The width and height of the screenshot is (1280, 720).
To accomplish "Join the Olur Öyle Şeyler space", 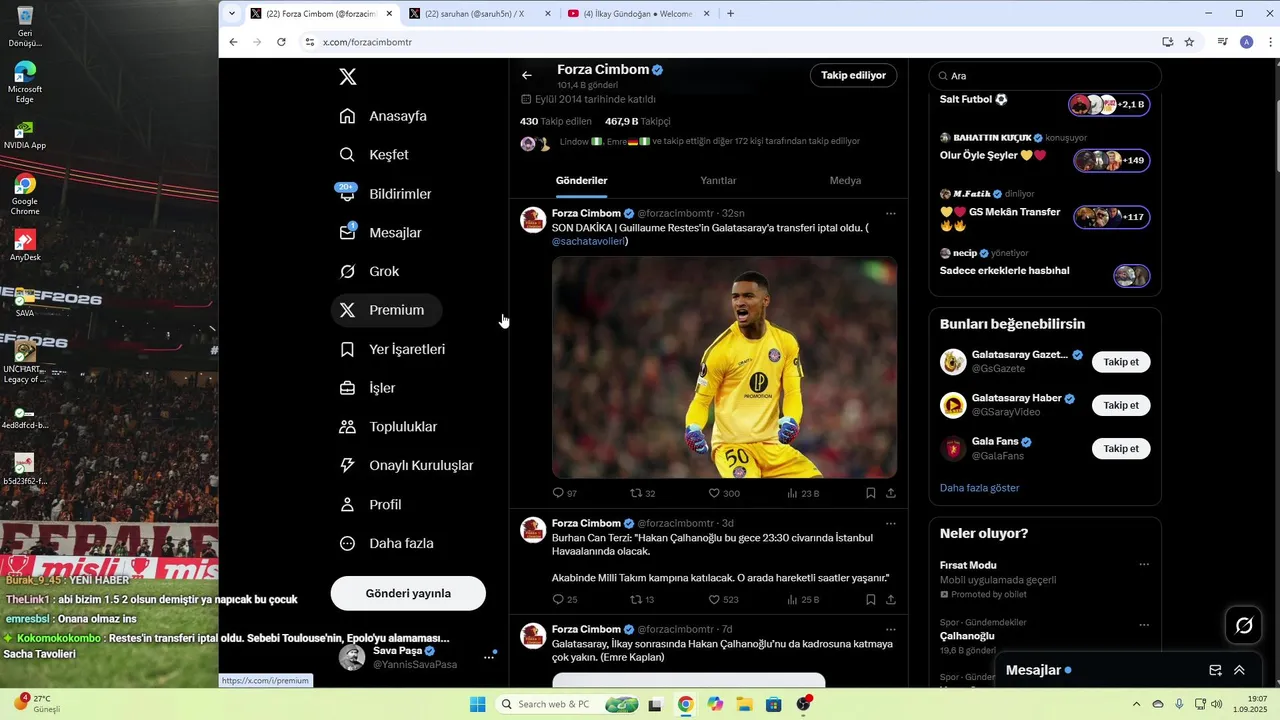I will pos(1112,160).
